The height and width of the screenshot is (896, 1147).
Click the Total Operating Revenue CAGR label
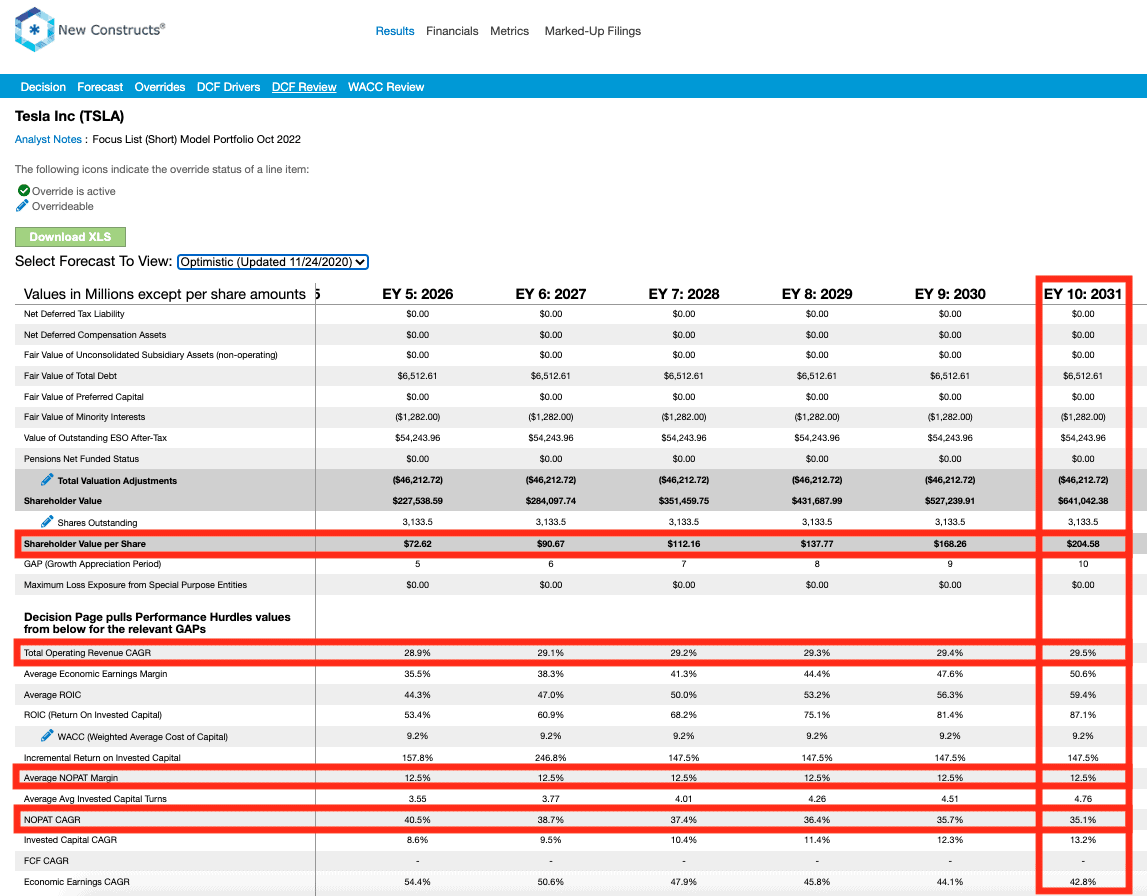(x=87, y=652)
